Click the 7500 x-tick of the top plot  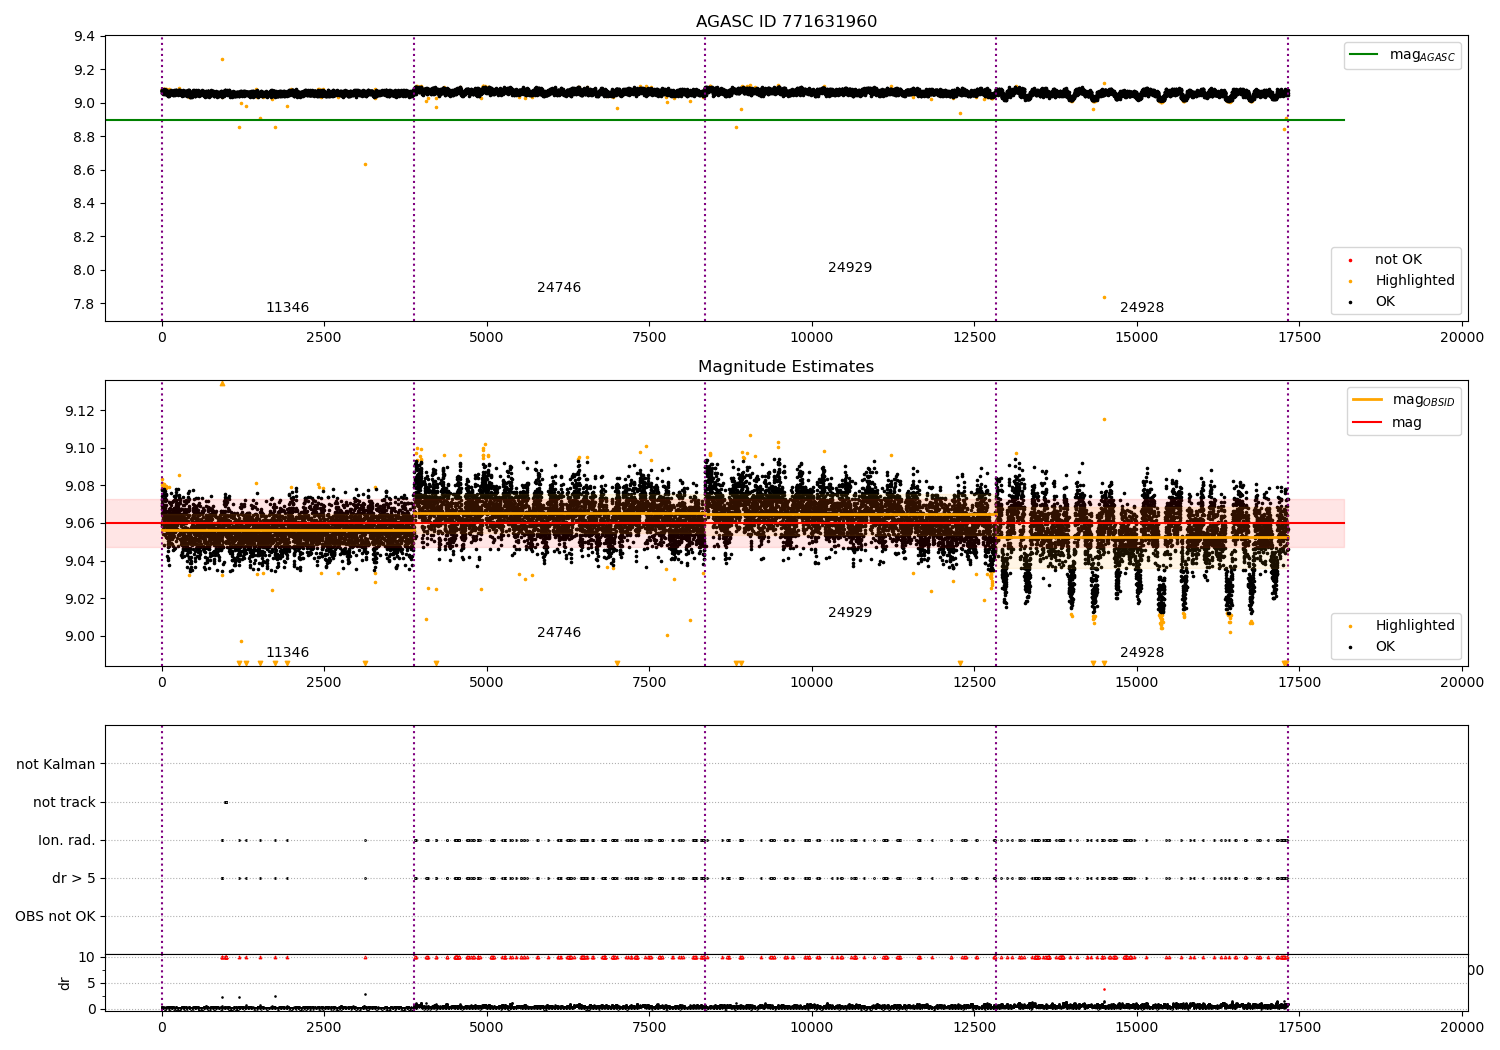(649, 338)
